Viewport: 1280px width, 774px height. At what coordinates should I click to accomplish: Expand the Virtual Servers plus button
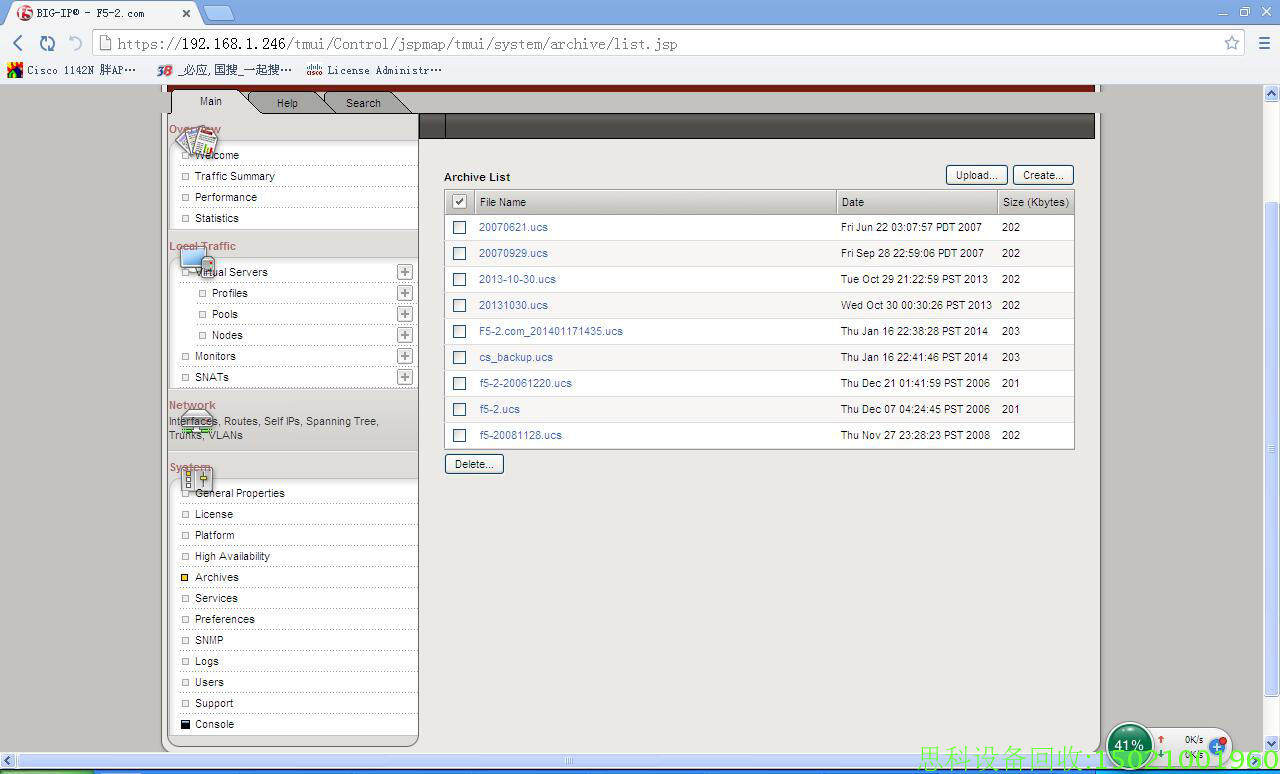pos(405,272)
